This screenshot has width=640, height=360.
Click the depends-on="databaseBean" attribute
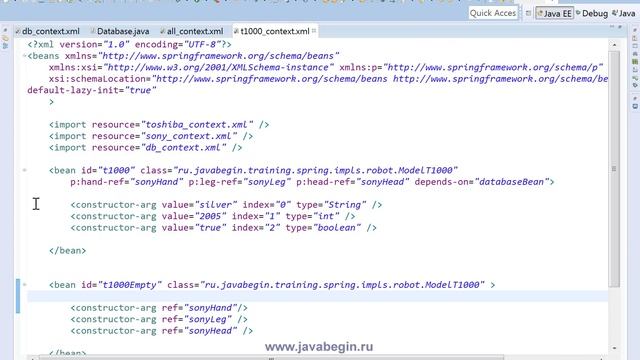pyautogui.click(x=482, y=182)
